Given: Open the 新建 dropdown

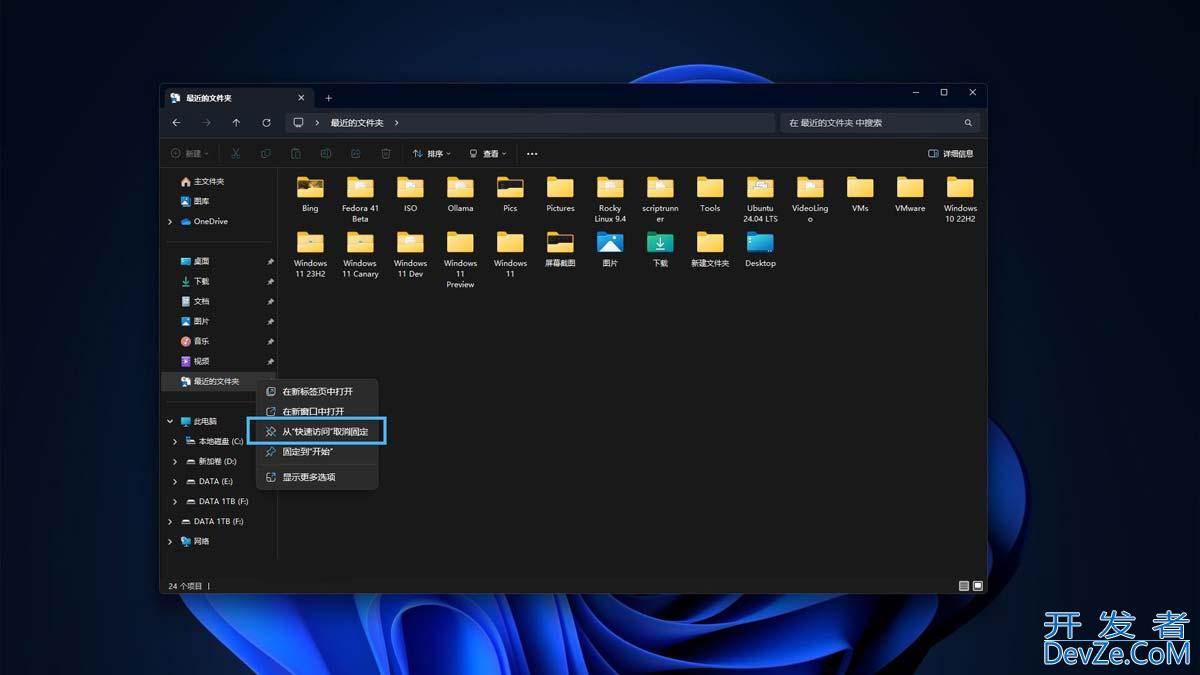Looking at the screenshot, I should tap(190, 154).
